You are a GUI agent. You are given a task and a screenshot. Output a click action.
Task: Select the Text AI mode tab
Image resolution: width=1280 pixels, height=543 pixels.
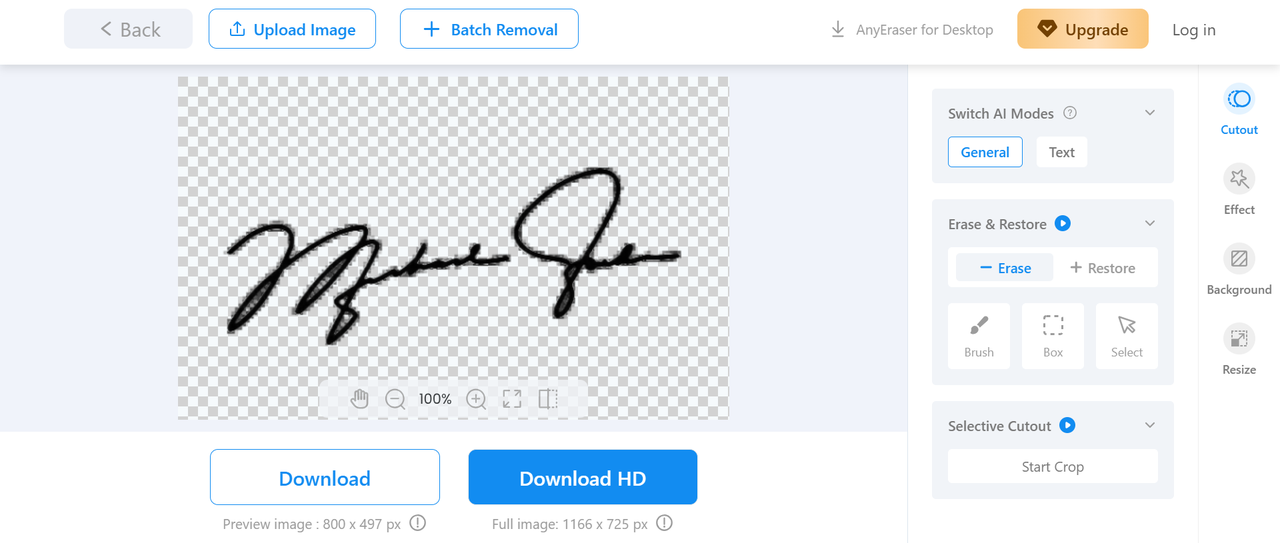1062,152
